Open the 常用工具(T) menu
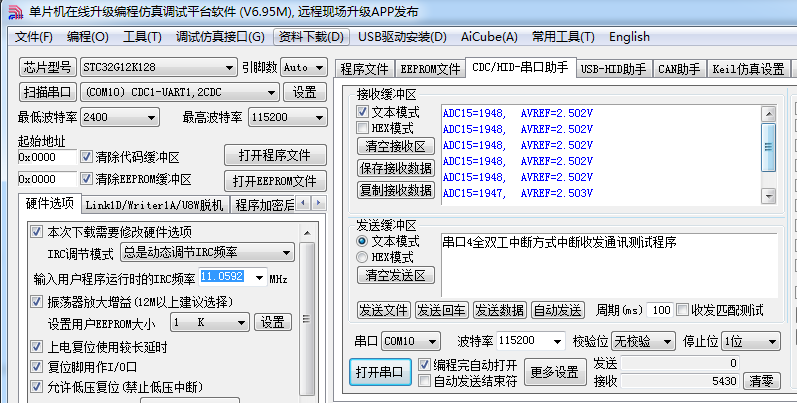This screenshot has width=797, height=403. pyautogui.click(x=563, y=37)
